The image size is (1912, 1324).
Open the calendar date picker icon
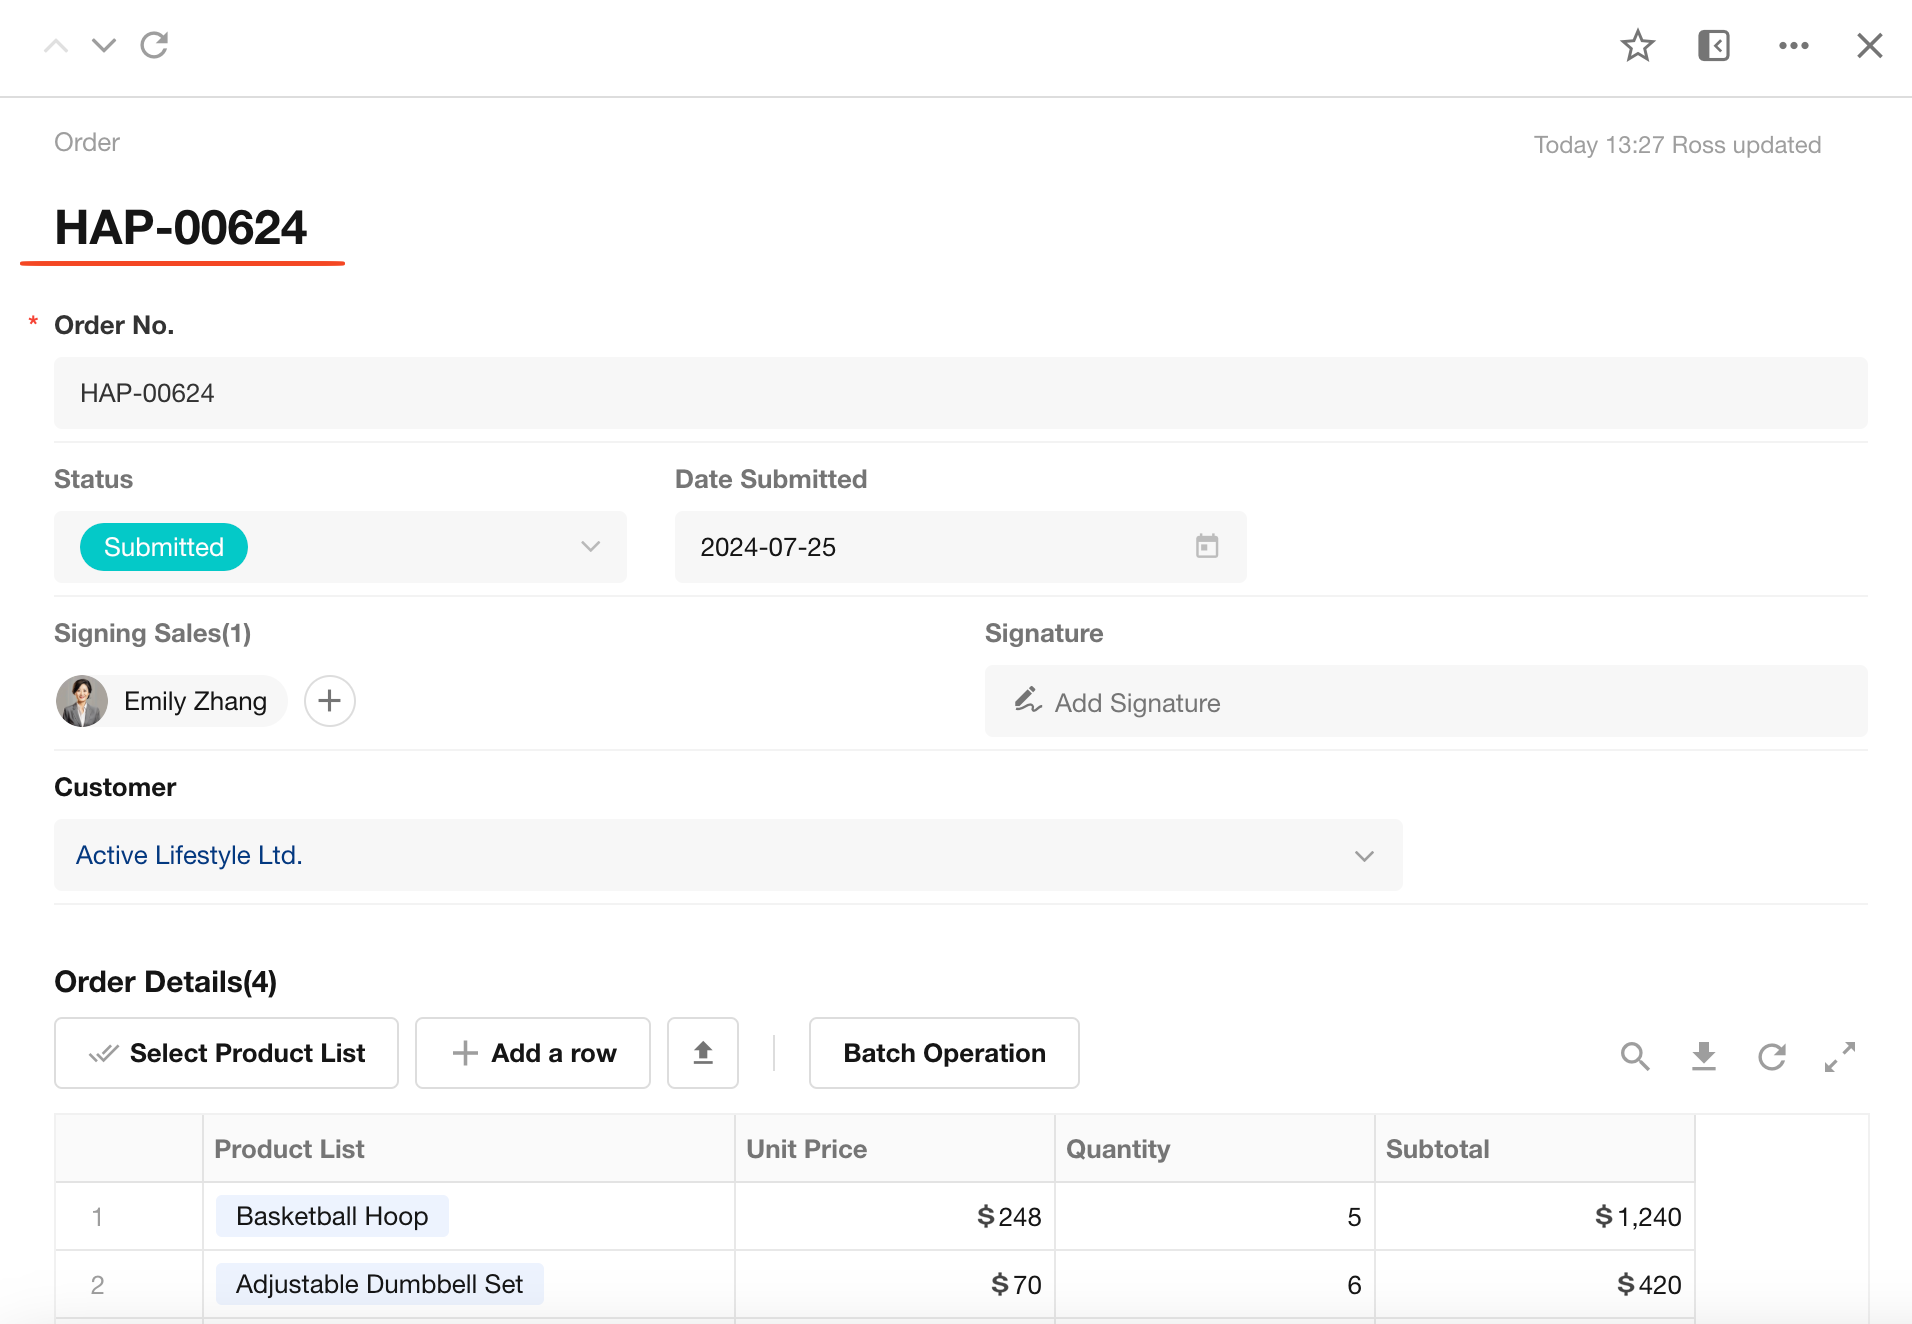1207,547
